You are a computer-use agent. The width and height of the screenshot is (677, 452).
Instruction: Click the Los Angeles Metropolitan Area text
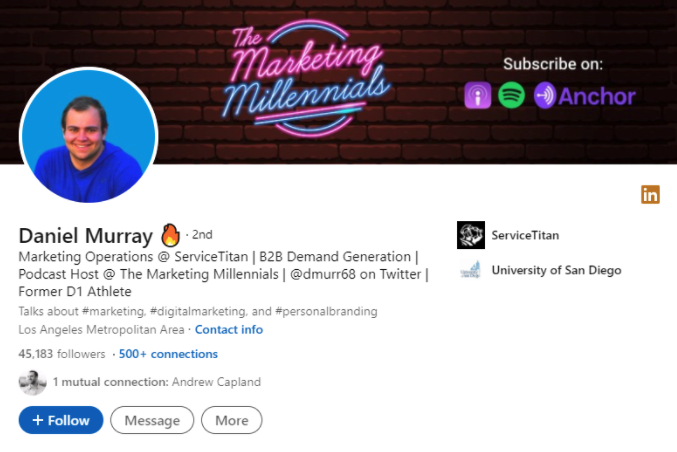101,330
